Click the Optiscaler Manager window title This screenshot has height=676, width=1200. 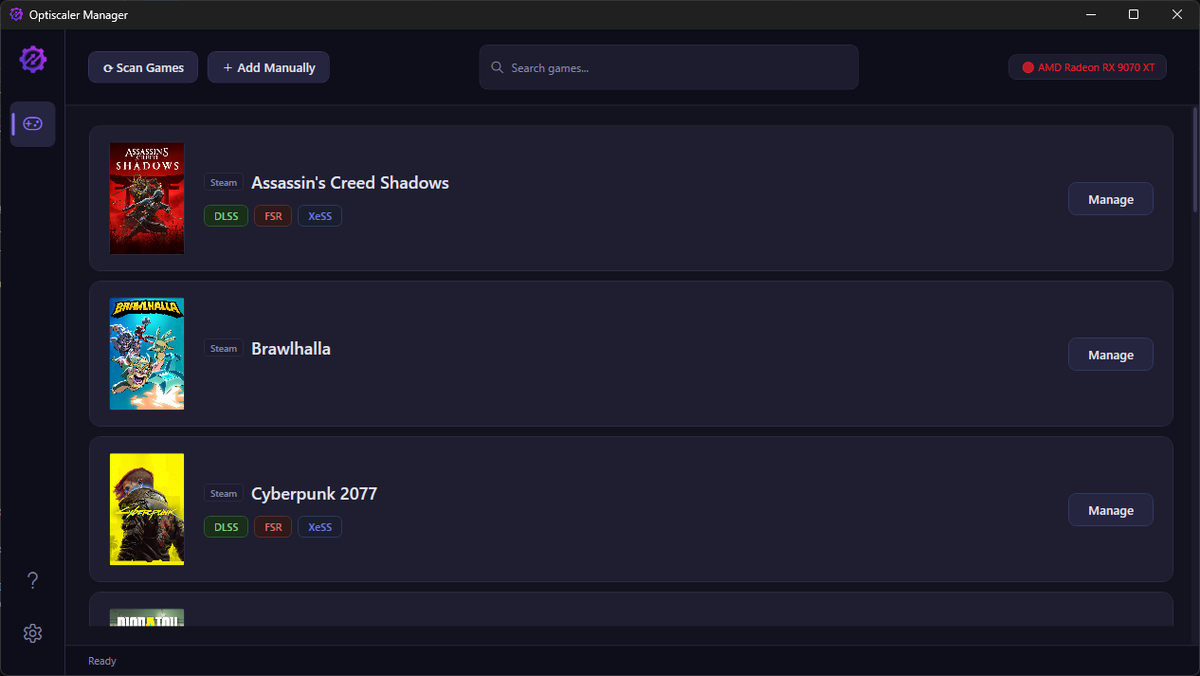point(78,15)
